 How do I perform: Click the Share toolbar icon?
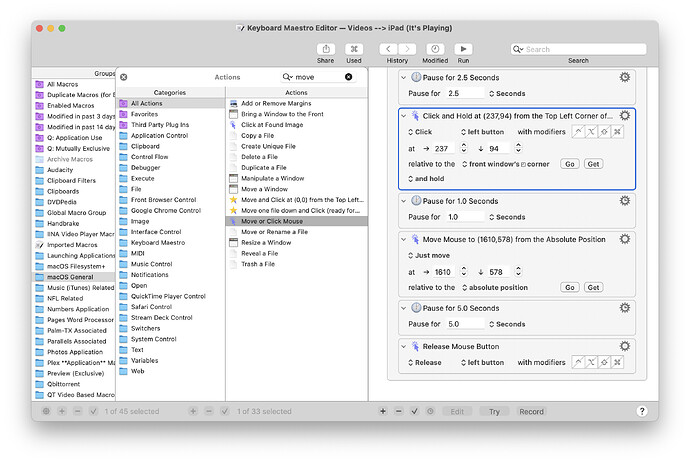[326, 49]
